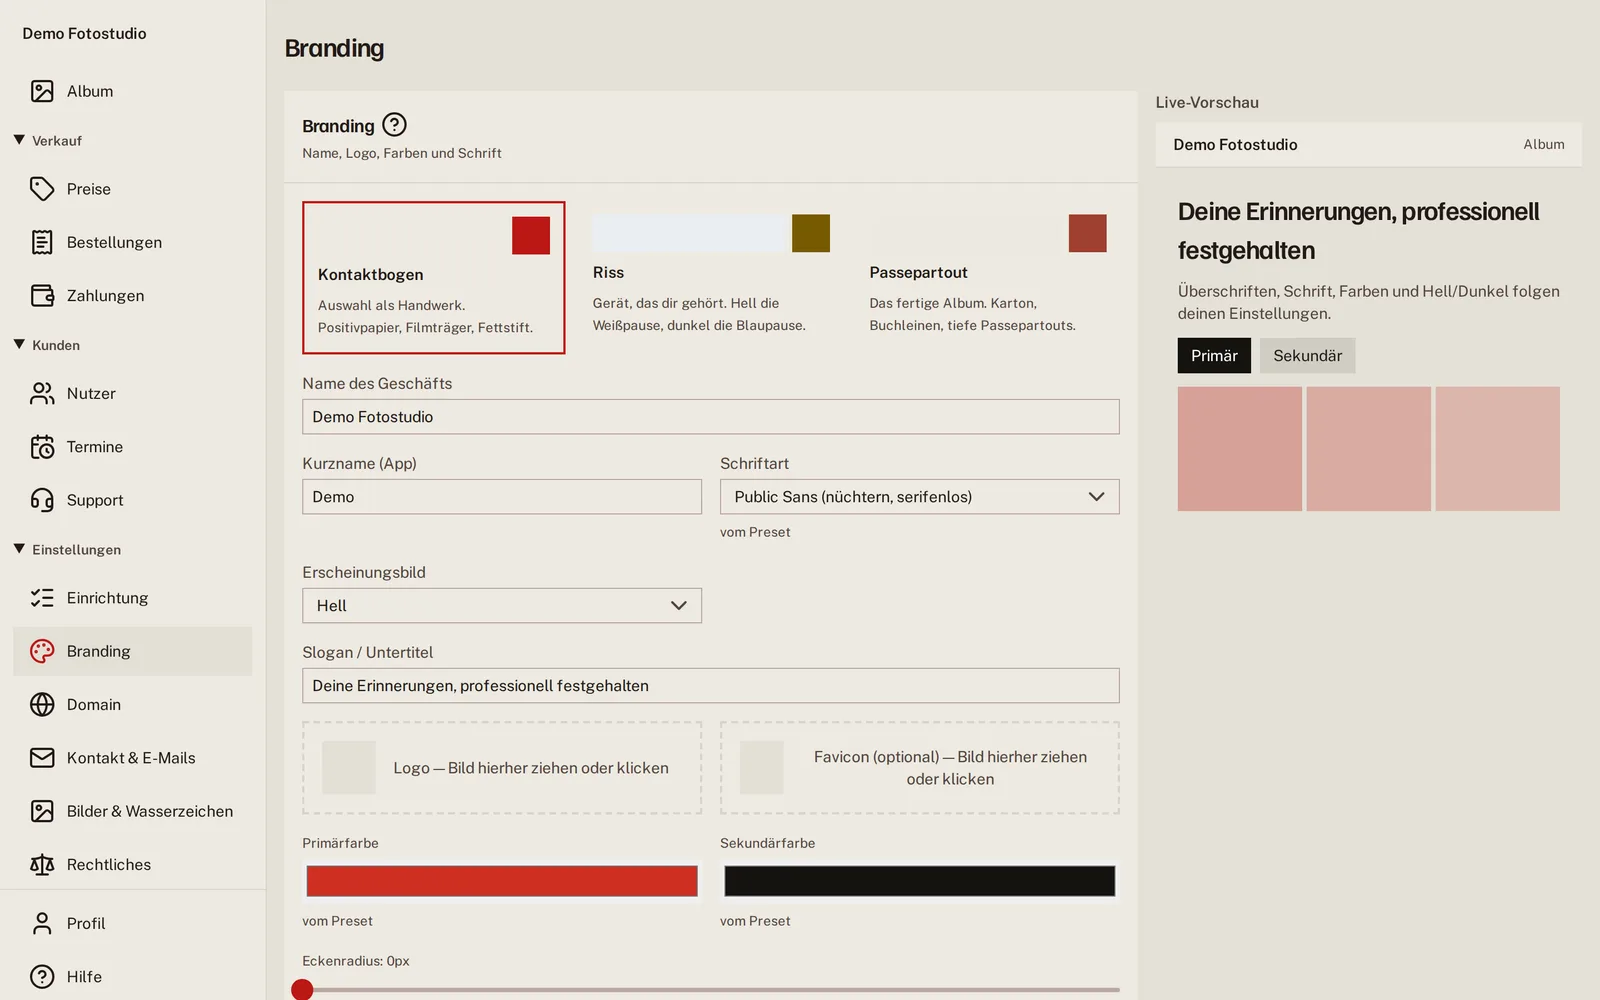1600x1000 pixels.
Task: Click the Einrichtung checklist icon
Action: [x=42, y=598]
